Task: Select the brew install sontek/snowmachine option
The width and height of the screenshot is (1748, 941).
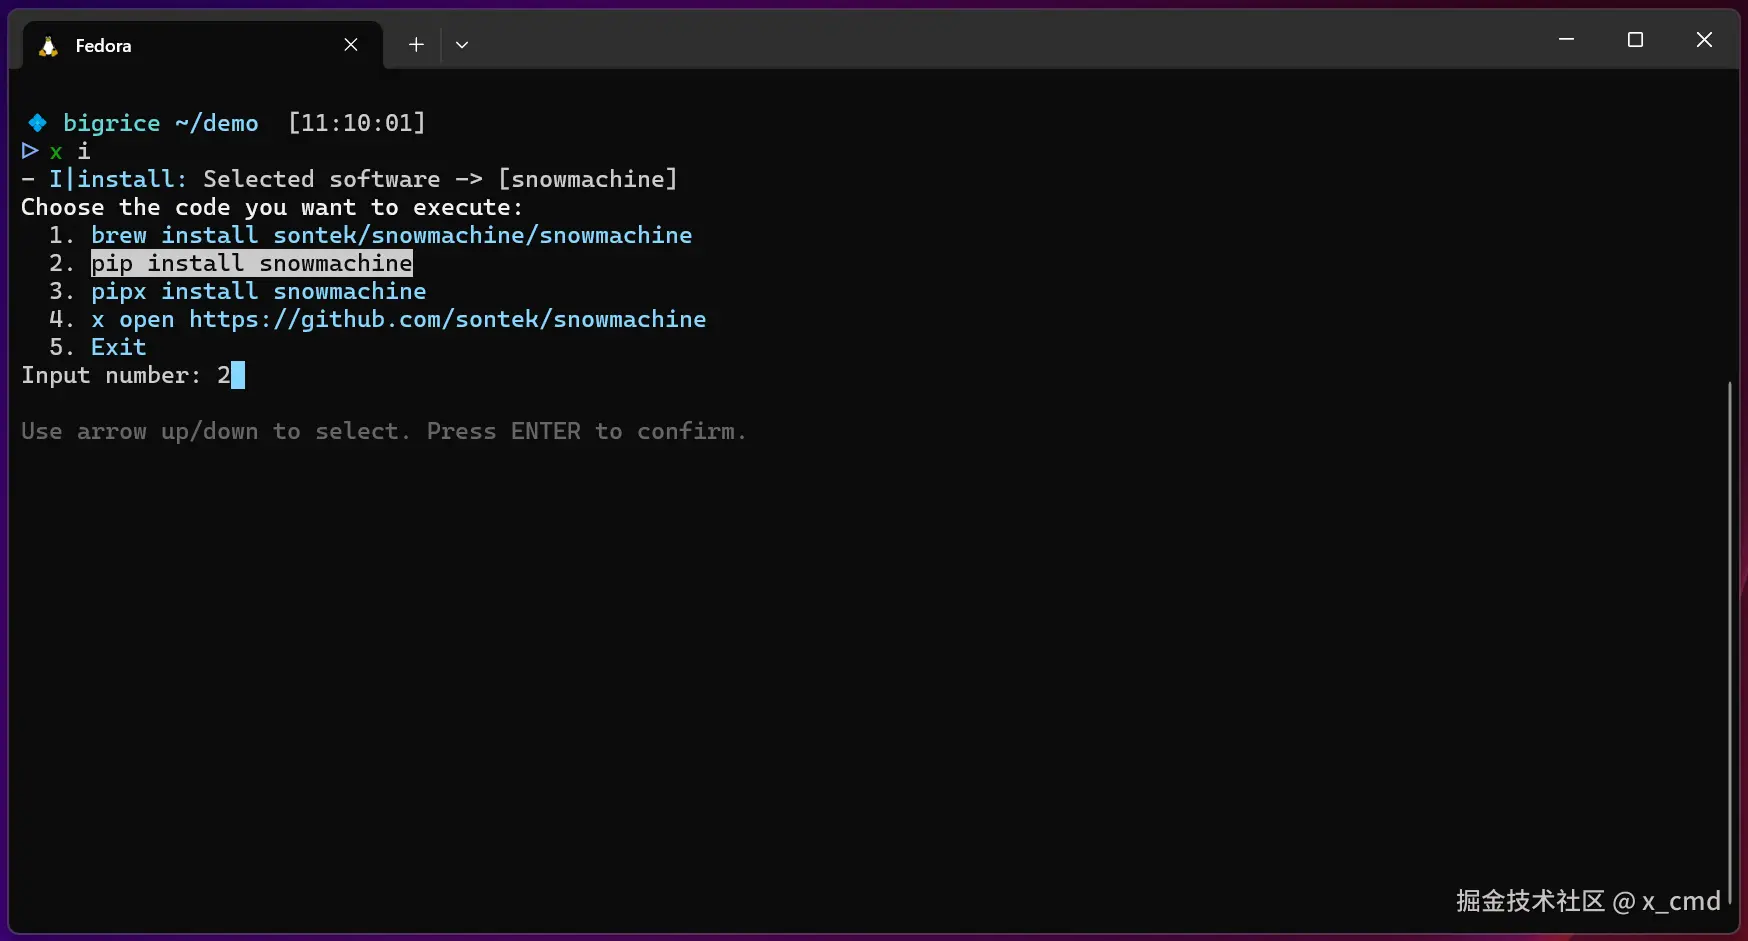Action: point(391,235)
